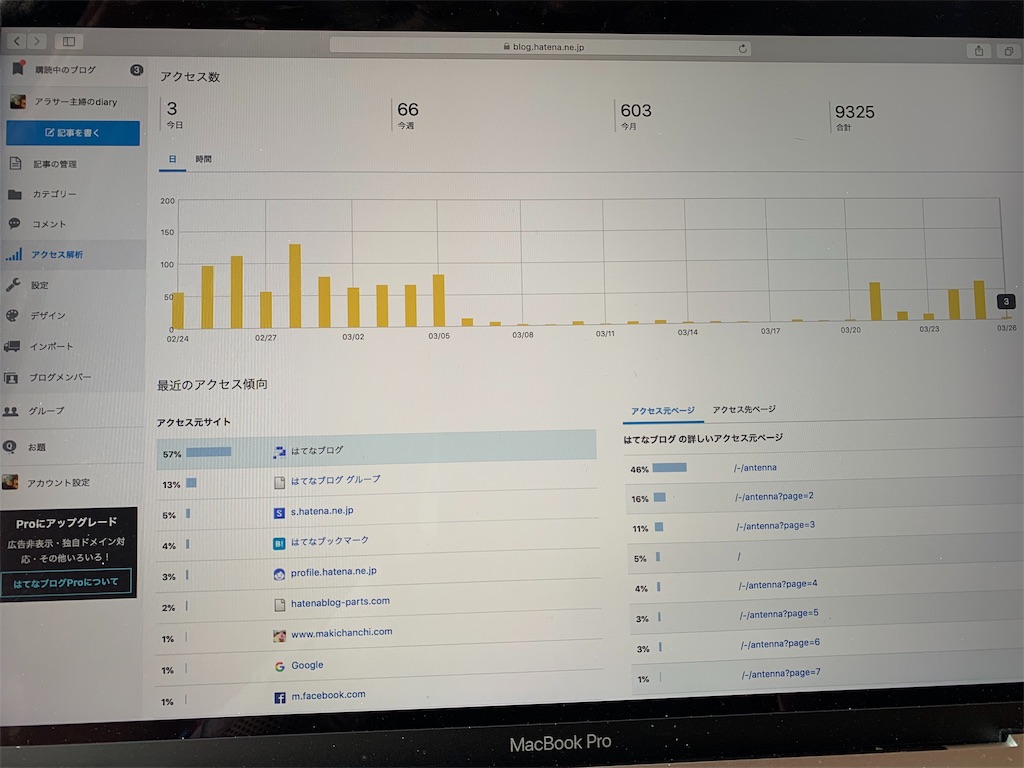This screenshot has height=768, width=1024.
Task: Open /-/antenna 46% referrer link
Action: coord(756,467)
